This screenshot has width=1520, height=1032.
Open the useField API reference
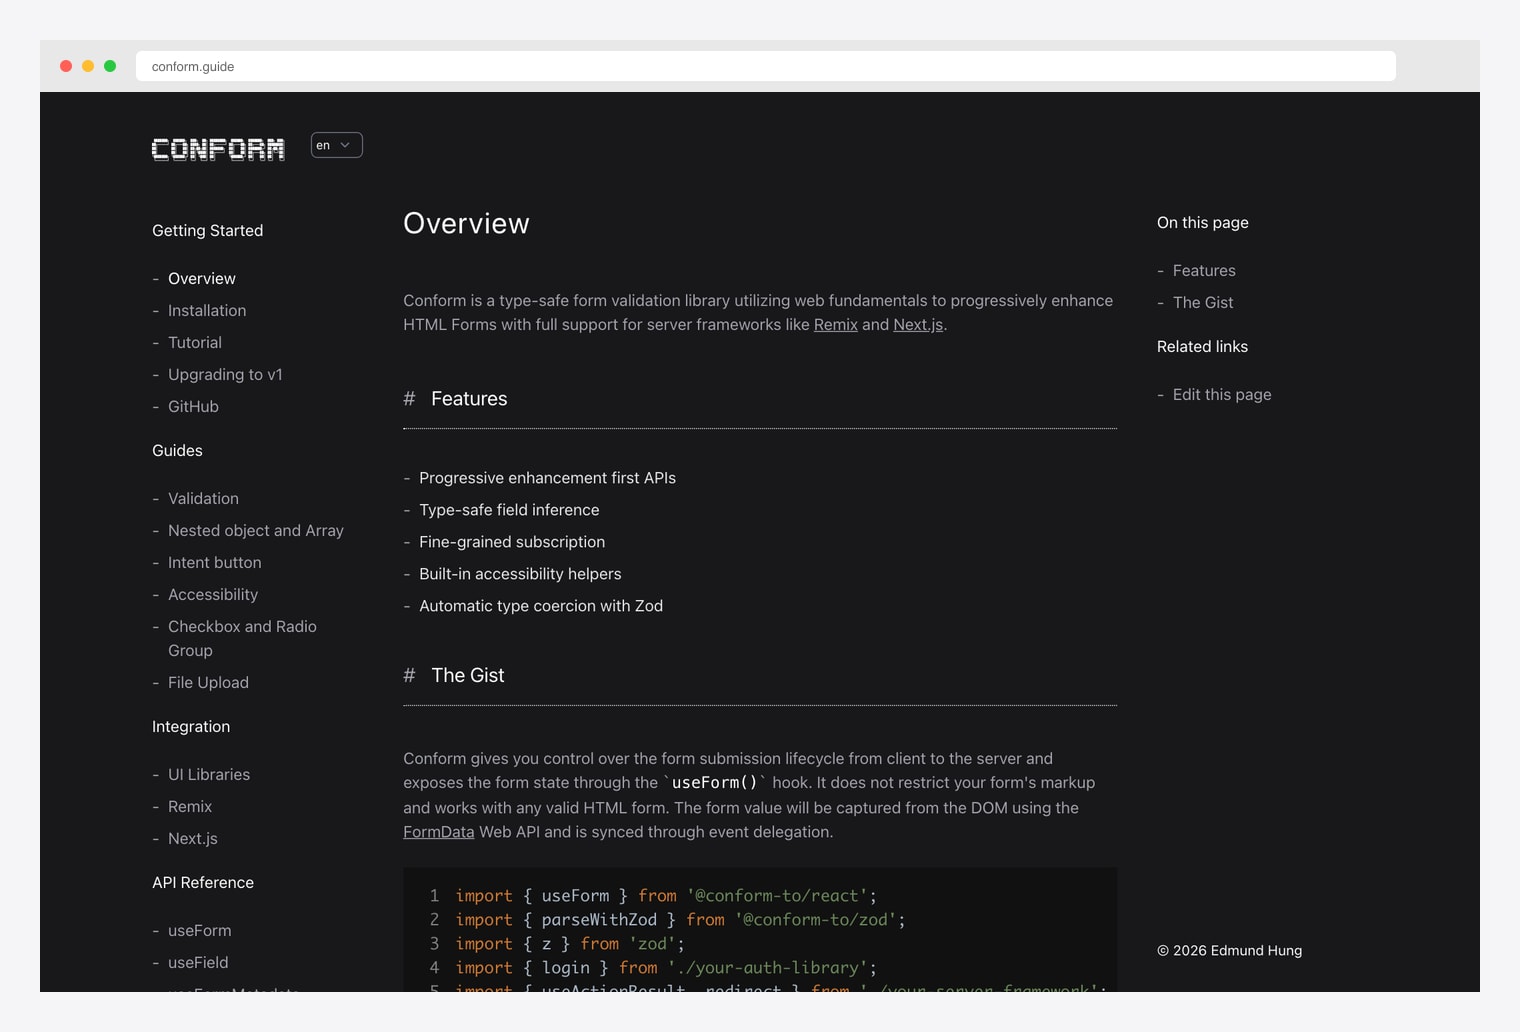tap(198, 962)
